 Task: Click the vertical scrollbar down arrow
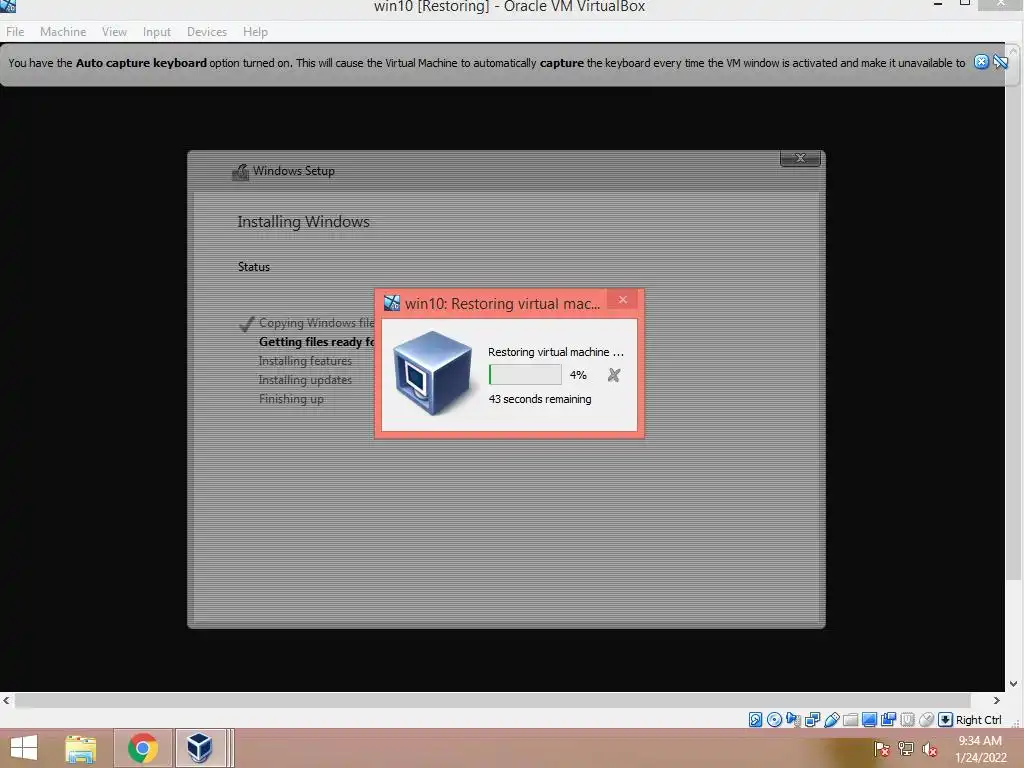coord(1013,684)
